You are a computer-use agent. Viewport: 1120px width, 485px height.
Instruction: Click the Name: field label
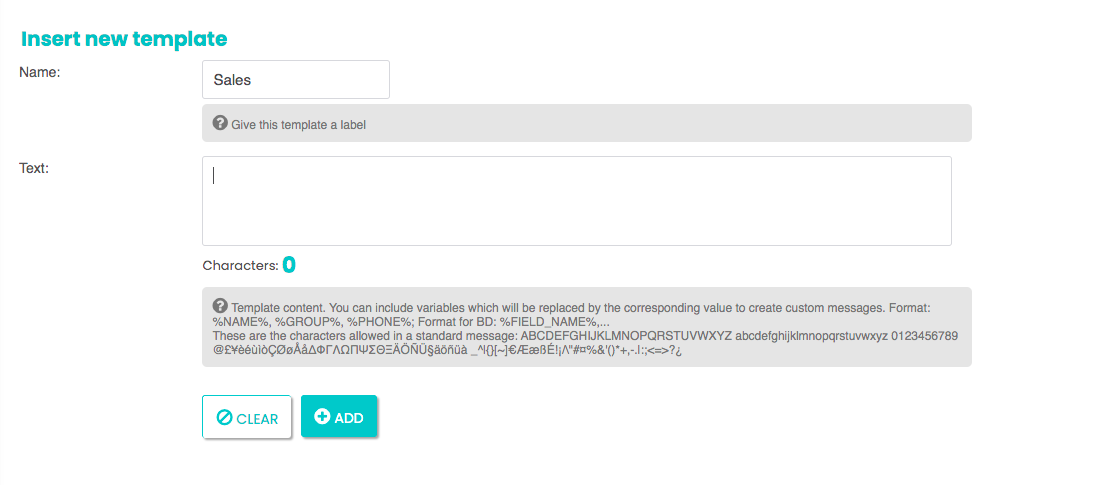(x=39, y=72)
